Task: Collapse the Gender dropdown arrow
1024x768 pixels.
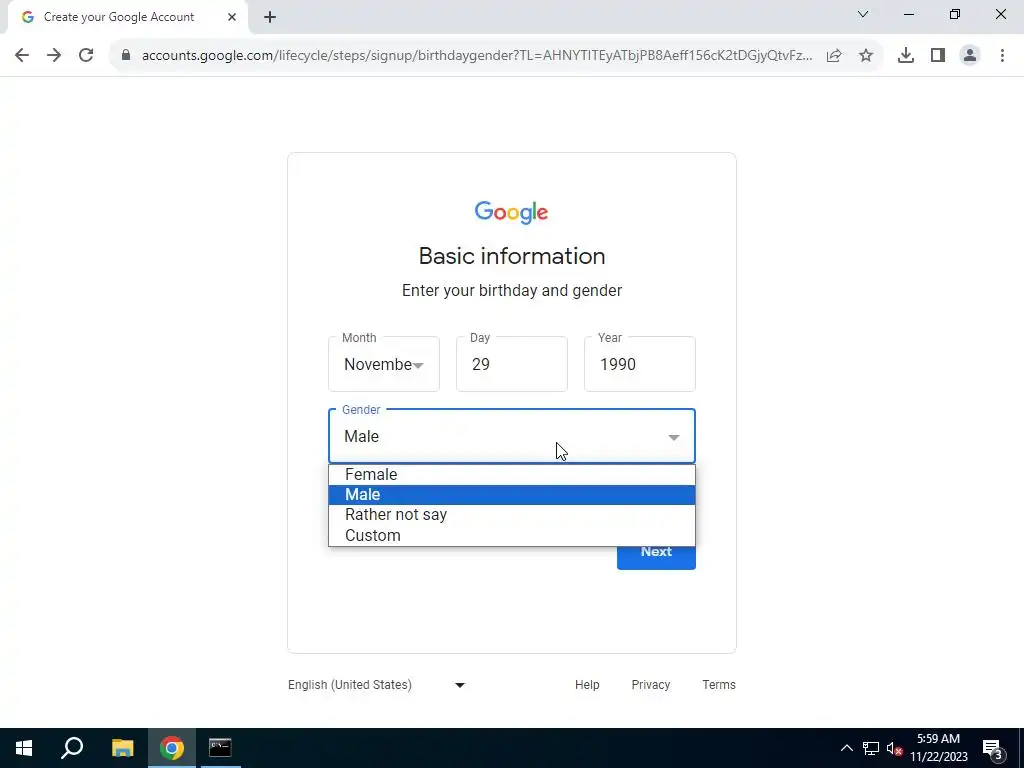Action: [x=674, y=437]
